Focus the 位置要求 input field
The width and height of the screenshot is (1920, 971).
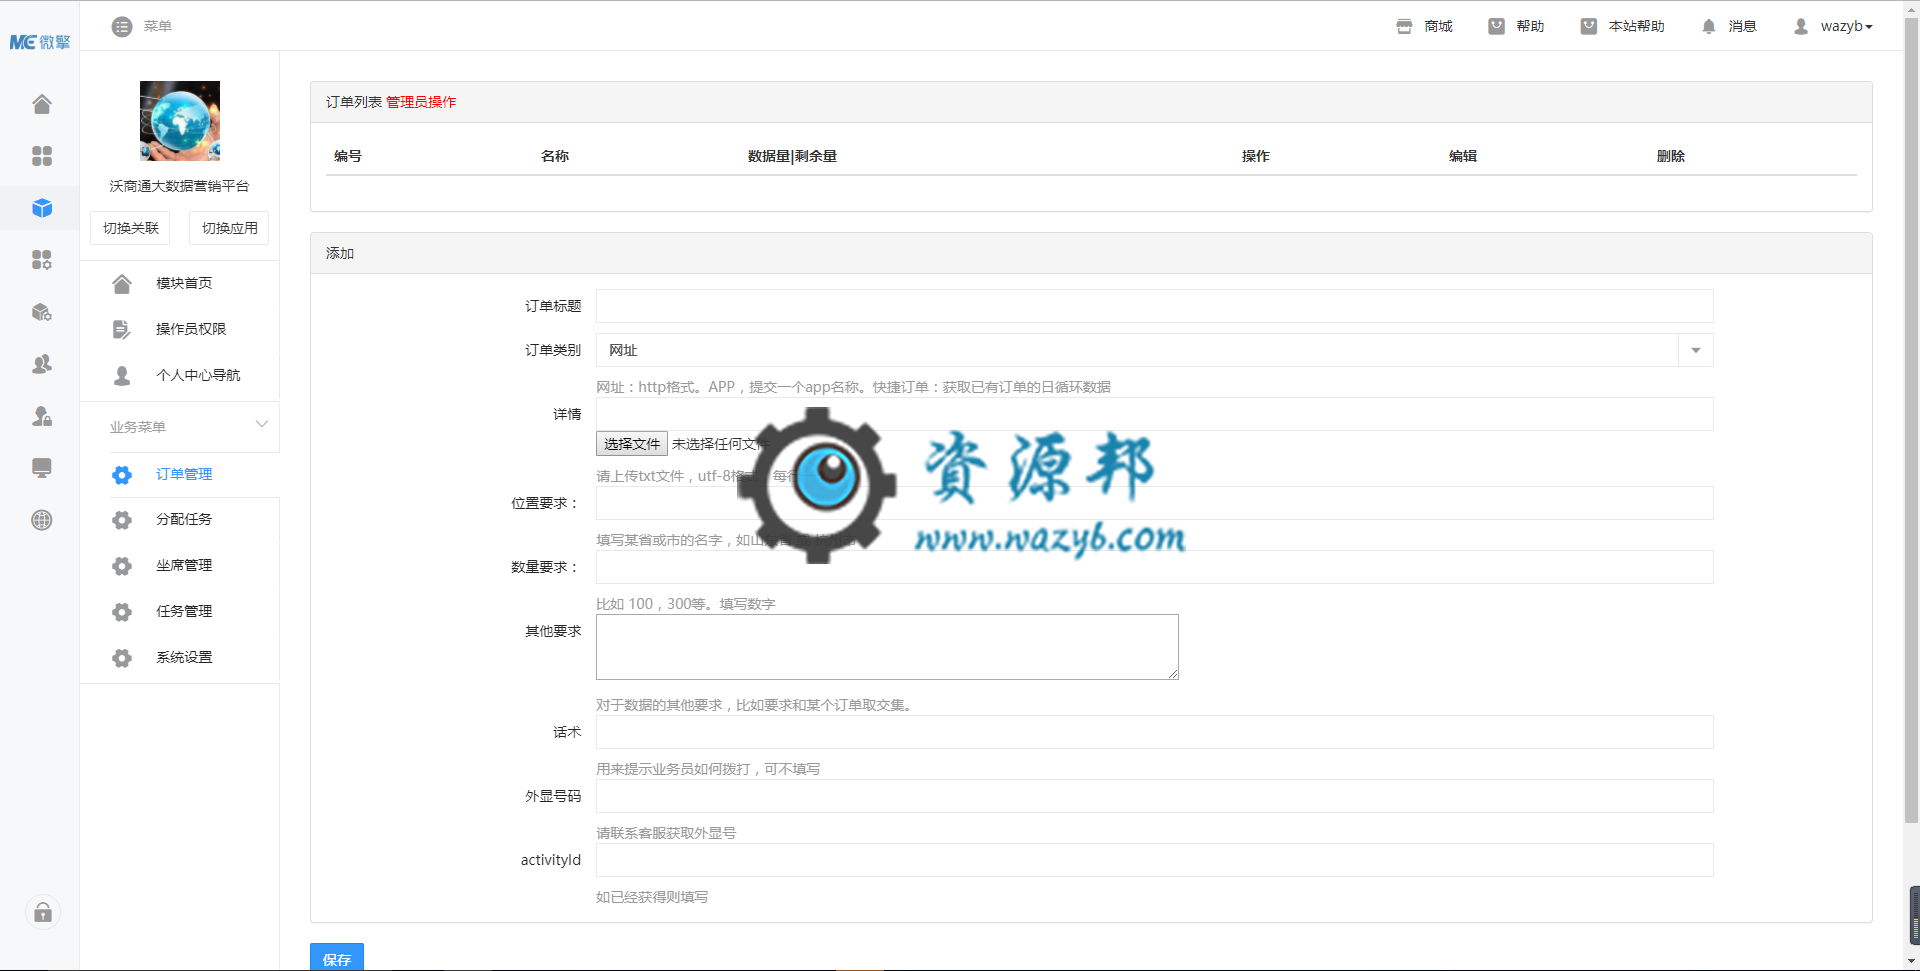click(1154, 503)
